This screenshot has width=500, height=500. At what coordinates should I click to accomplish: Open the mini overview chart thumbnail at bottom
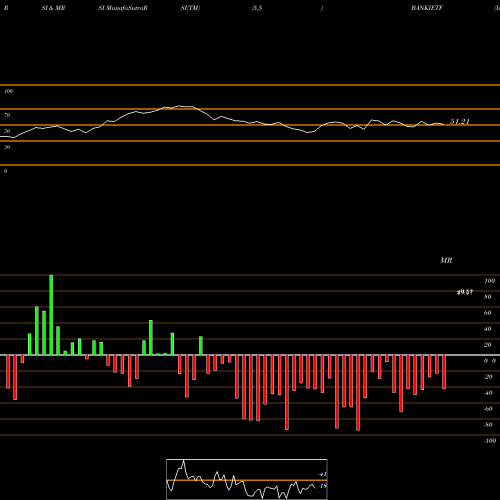247,479
